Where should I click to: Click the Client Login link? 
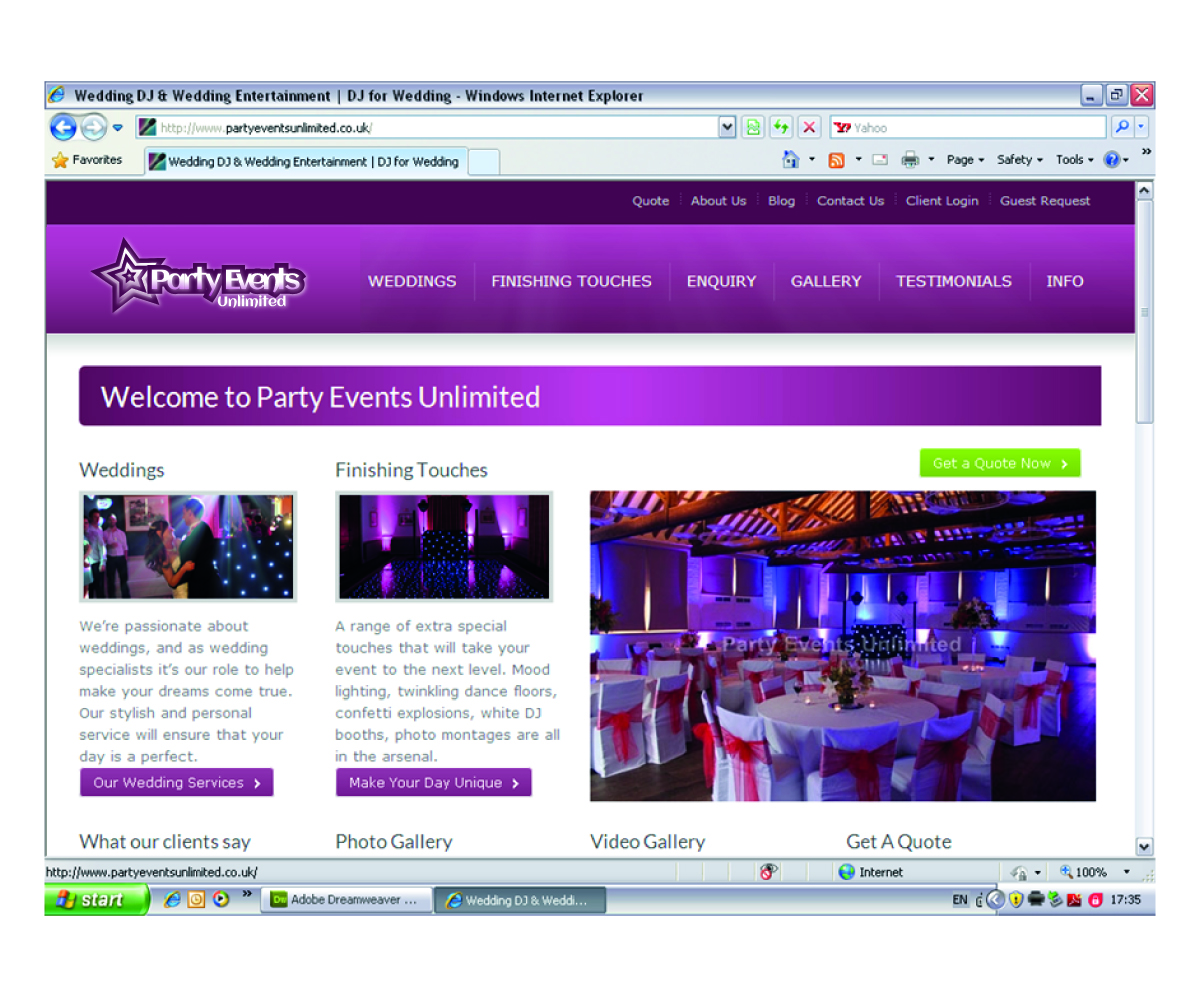click(x=942, y=201)
